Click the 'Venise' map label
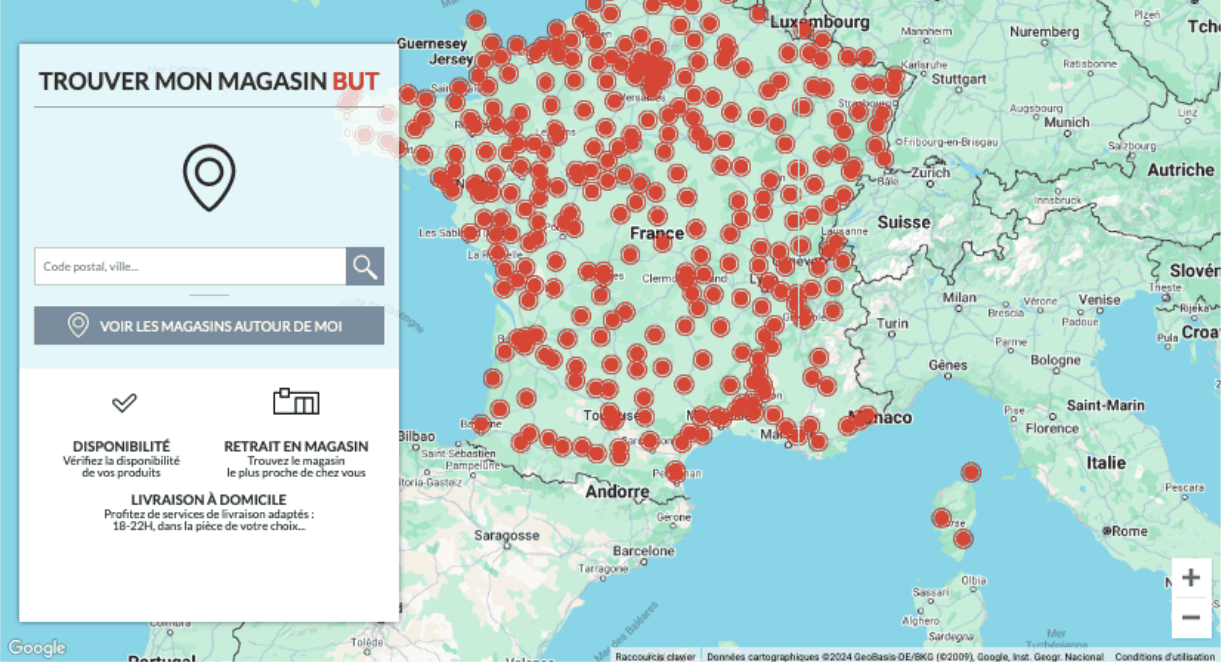This screenshot has height=662, width=1222. 1100,299
